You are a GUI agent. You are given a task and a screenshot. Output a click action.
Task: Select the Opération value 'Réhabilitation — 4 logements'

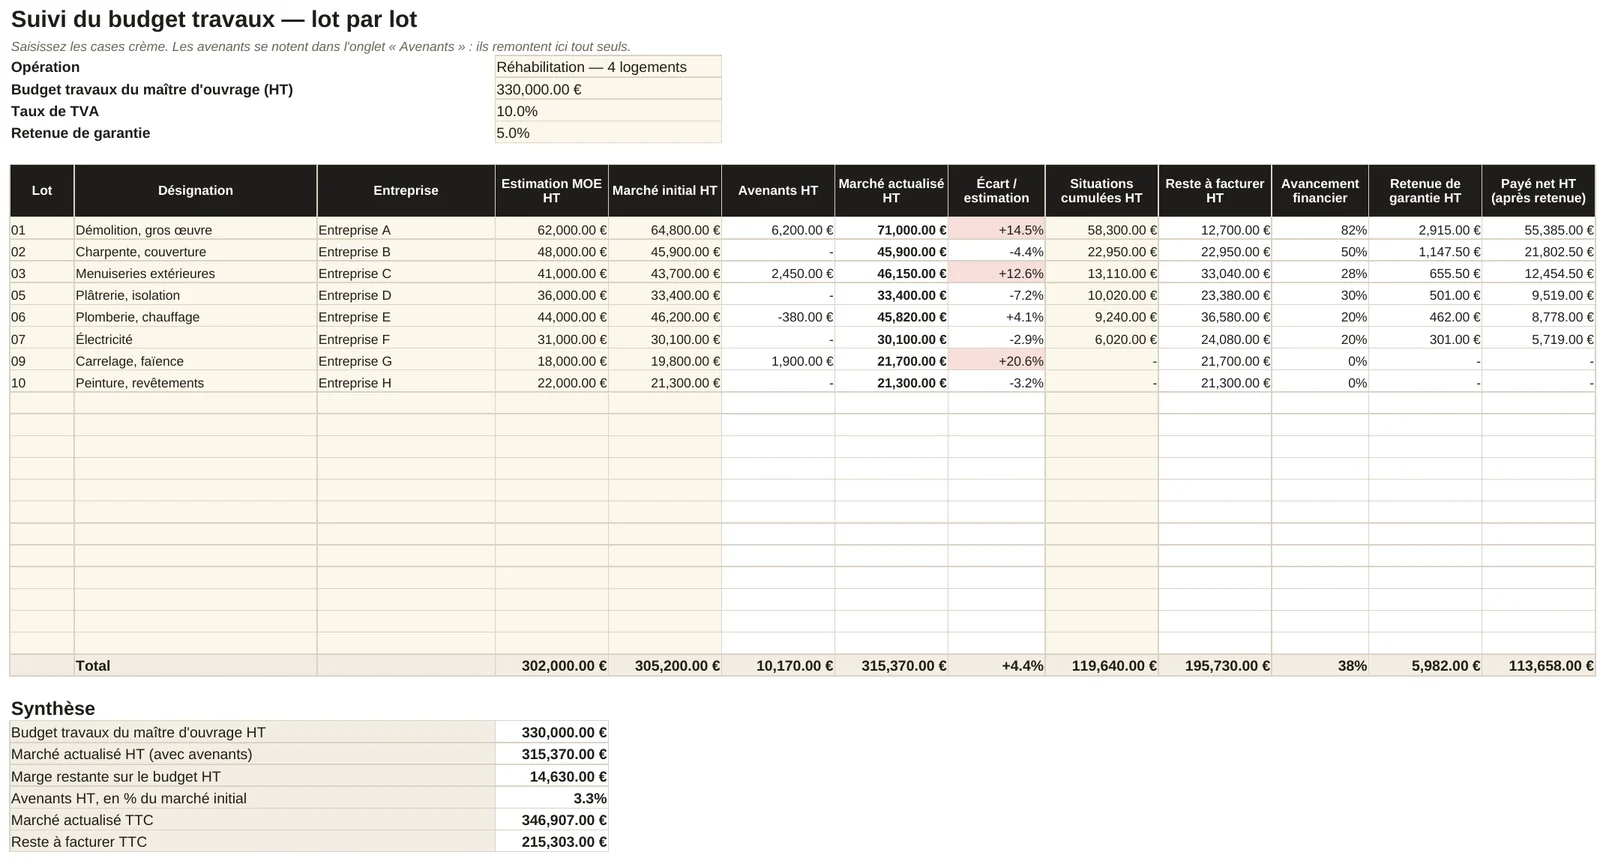pyautogui.click(x=608, y=67)
